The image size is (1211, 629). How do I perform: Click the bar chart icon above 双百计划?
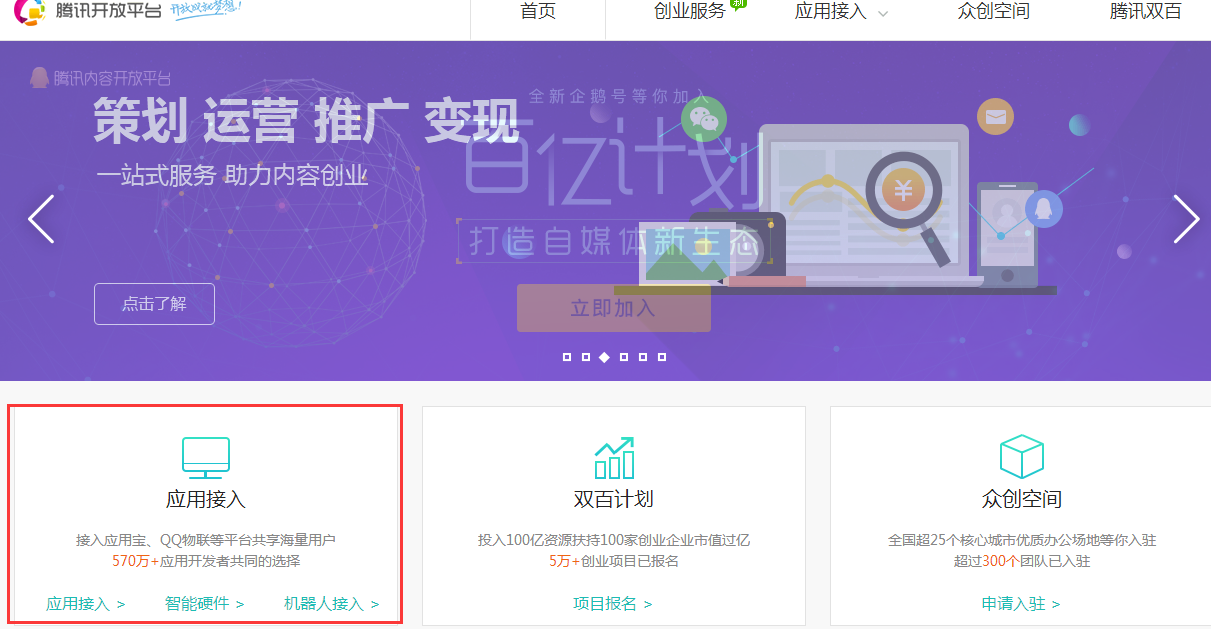click(614, 457)
